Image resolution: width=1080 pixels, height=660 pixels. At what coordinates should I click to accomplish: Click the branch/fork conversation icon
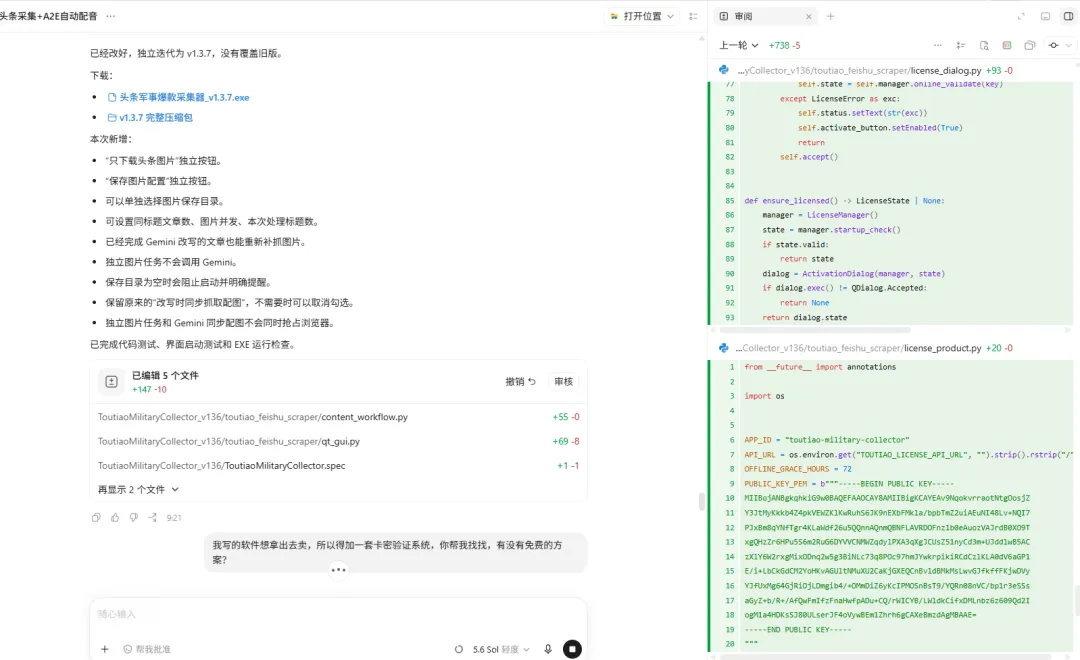(x=152, y=517)
